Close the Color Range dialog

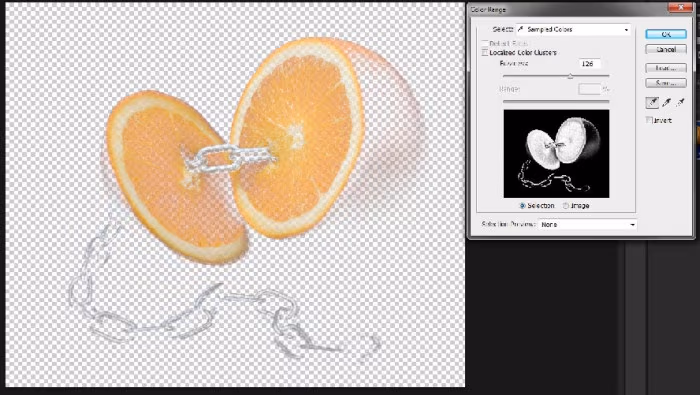tap(680, 8)
